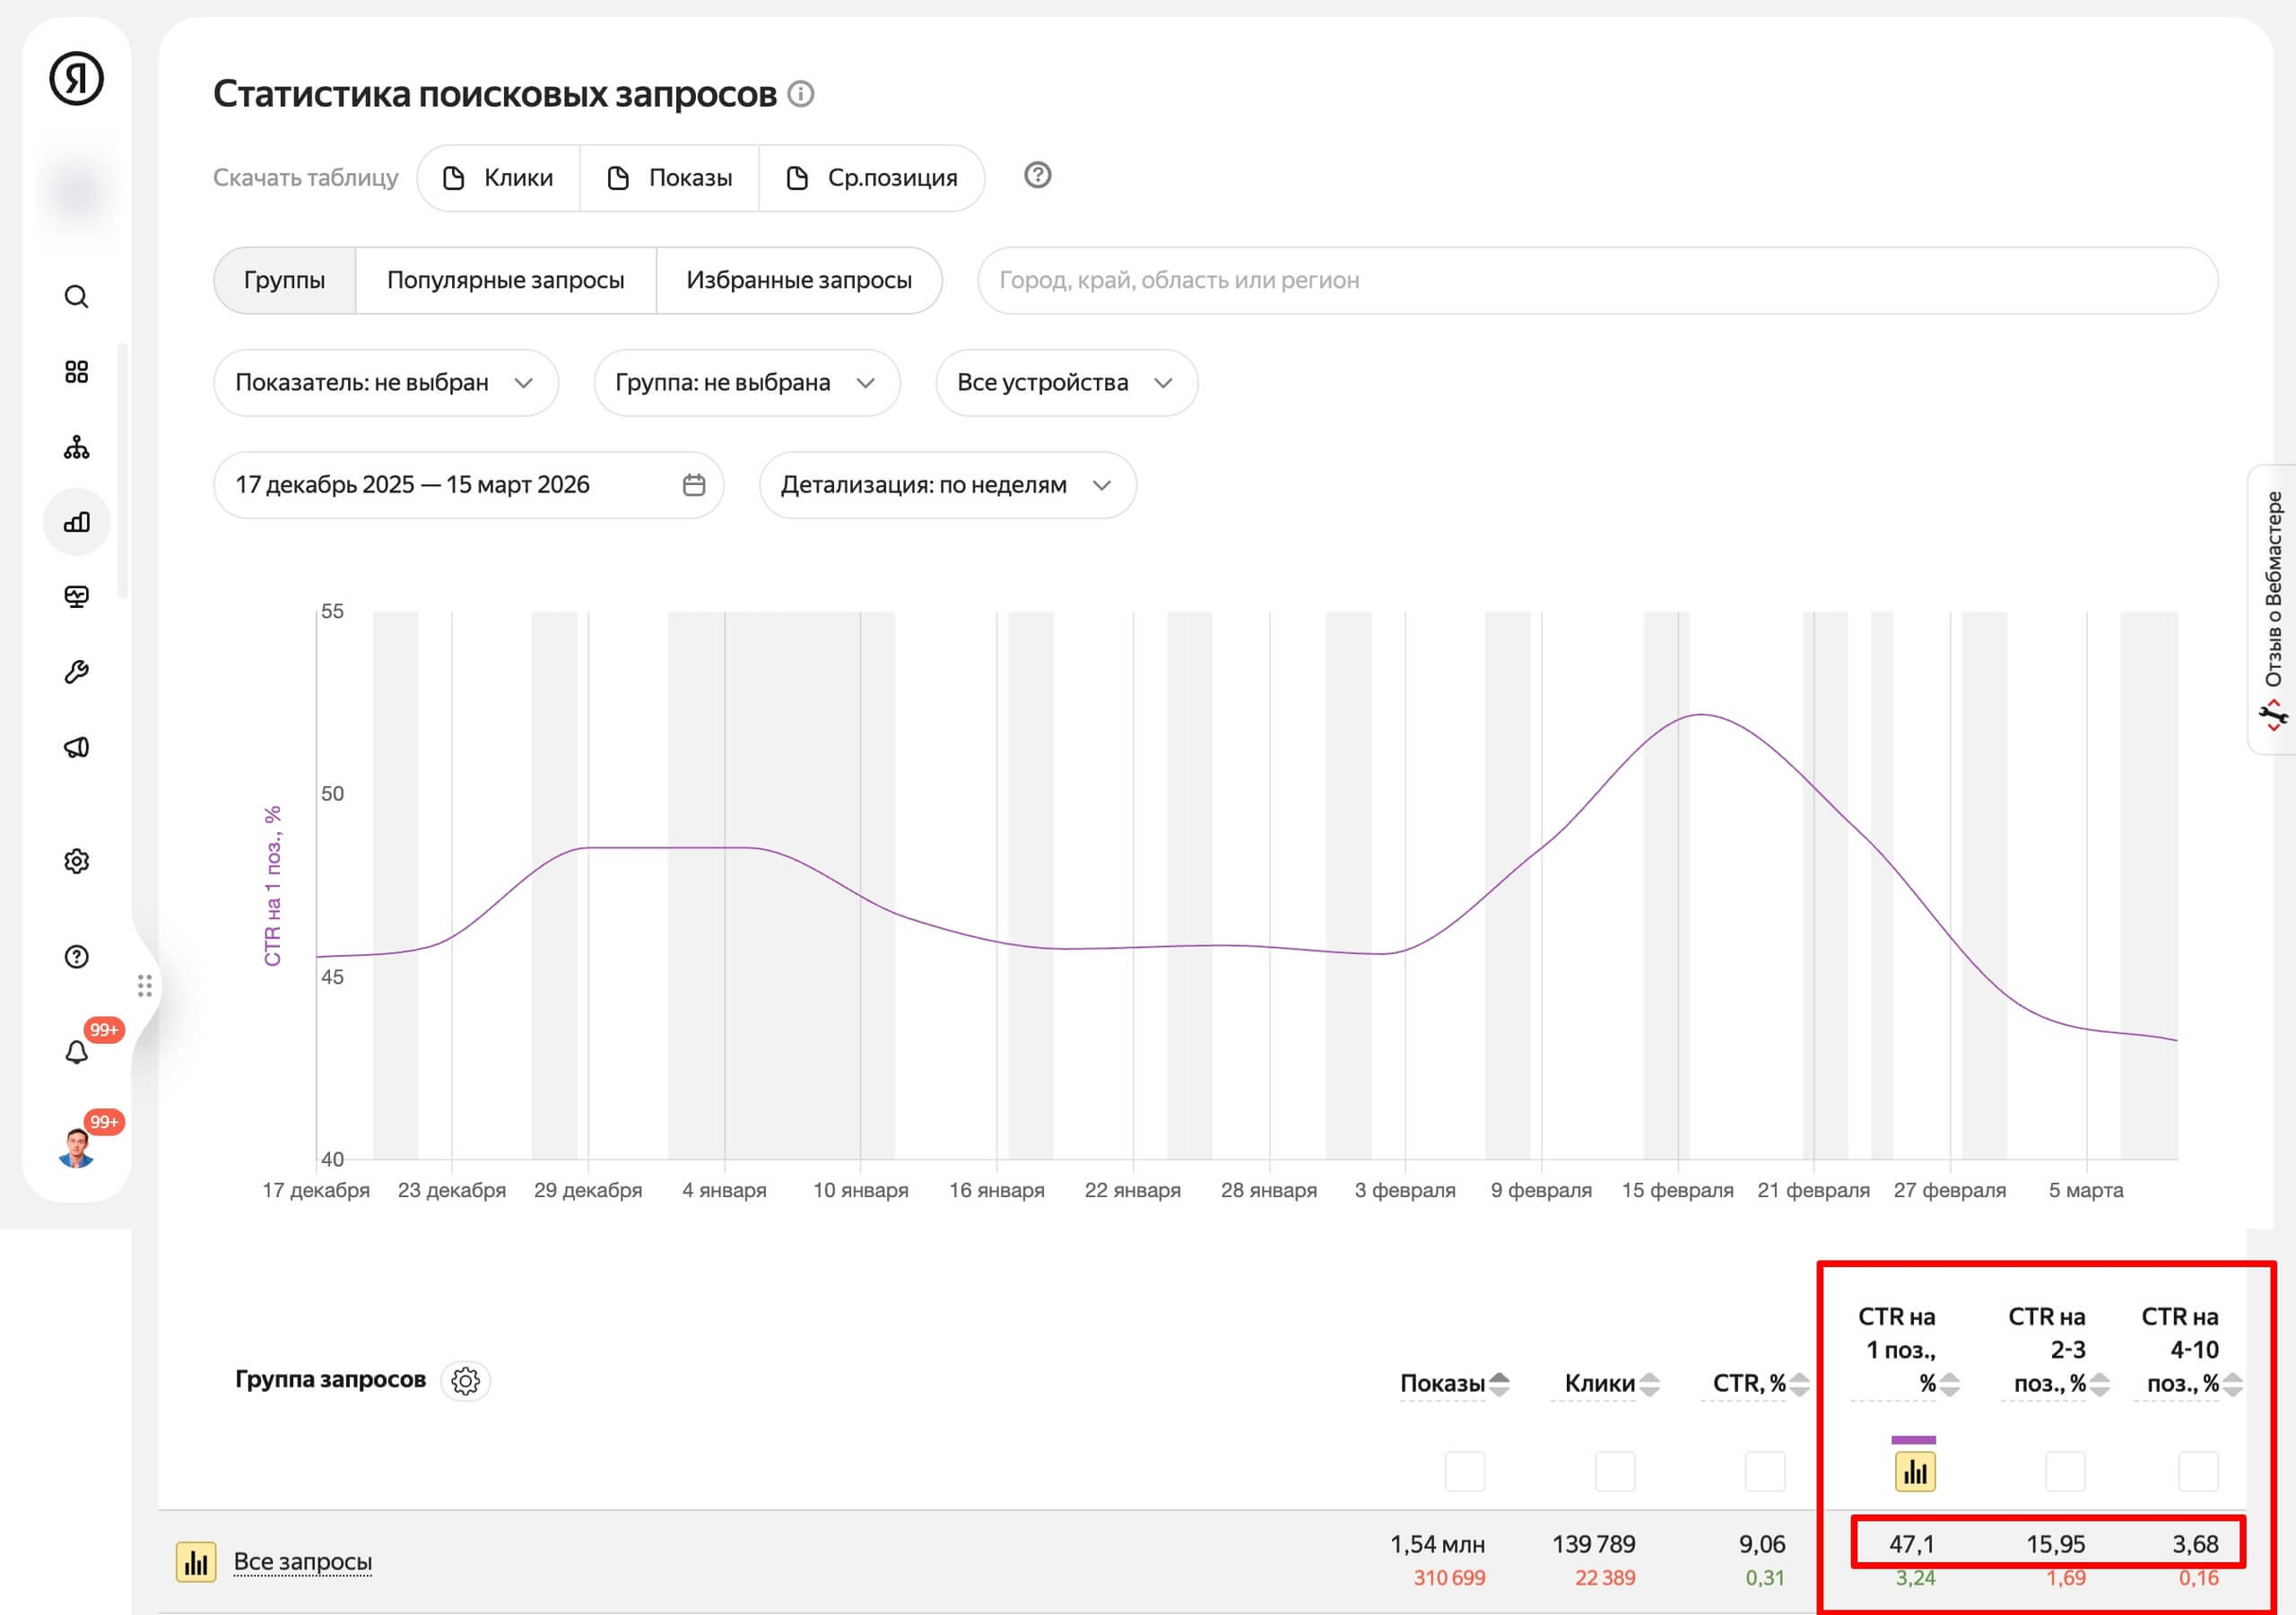
Task: Open the Все запросы link
Action: pos(302,1561)
